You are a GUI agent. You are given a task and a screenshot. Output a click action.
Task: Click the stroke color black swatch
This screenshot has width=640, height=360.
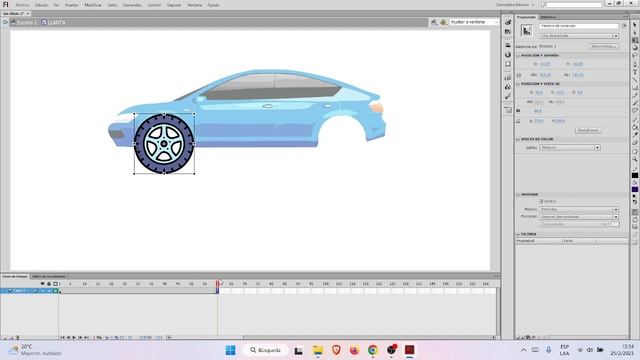(x=635, y=176)
